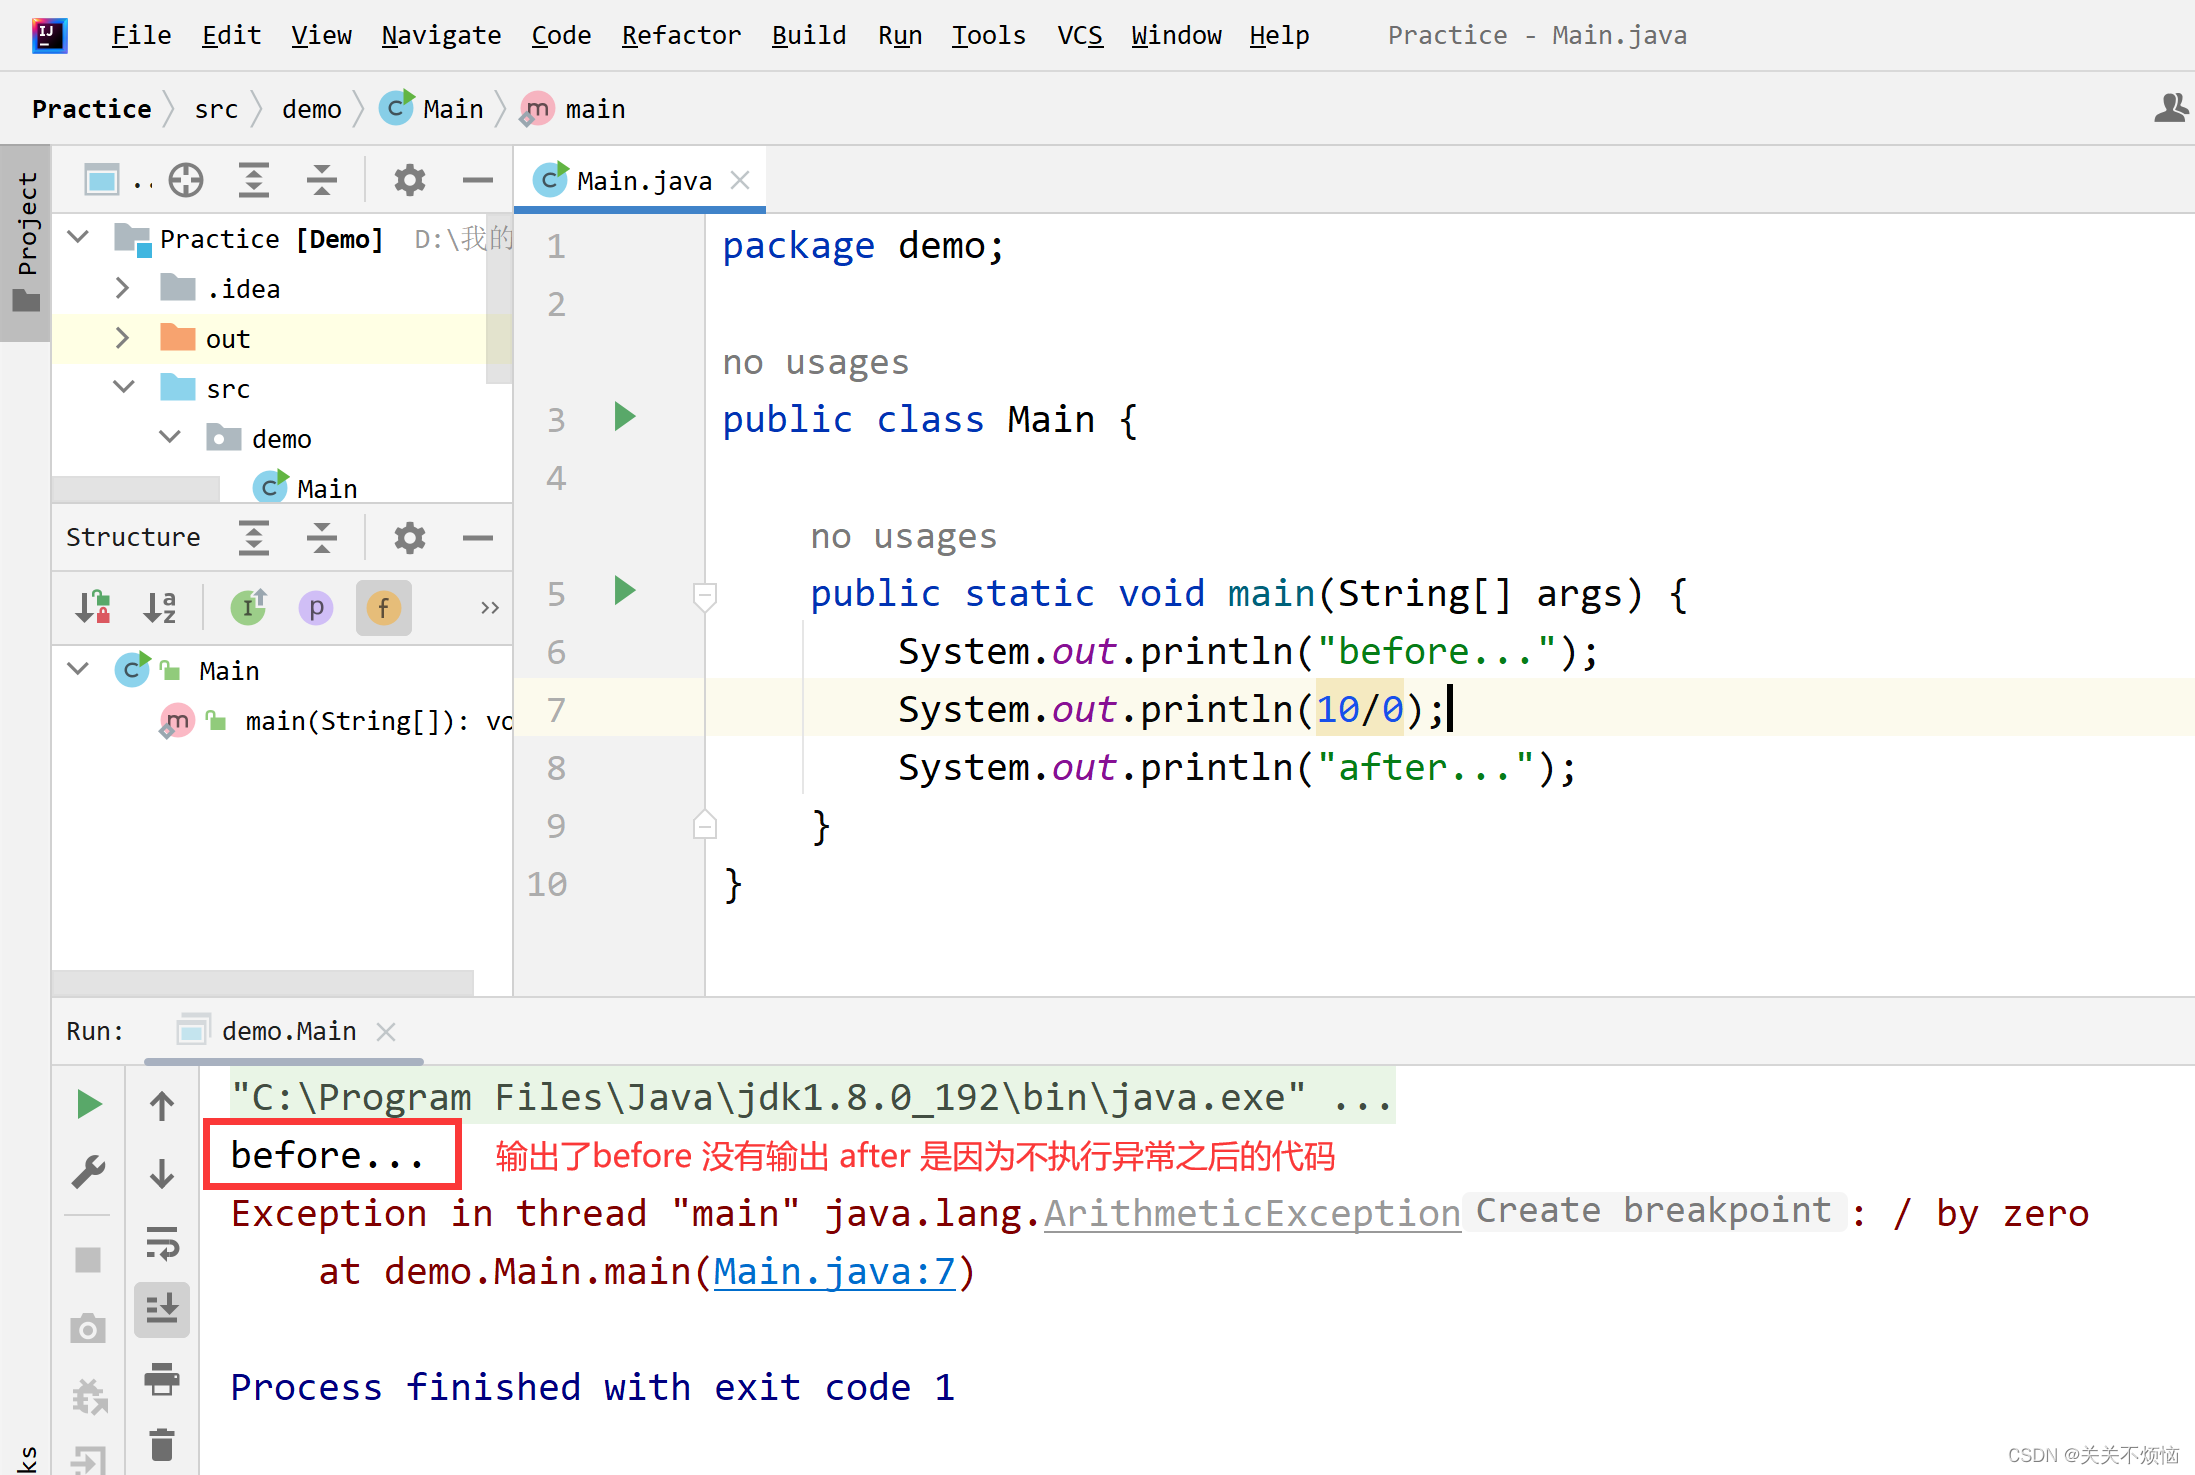Open the Project panel settings gear

click(409, 181)
